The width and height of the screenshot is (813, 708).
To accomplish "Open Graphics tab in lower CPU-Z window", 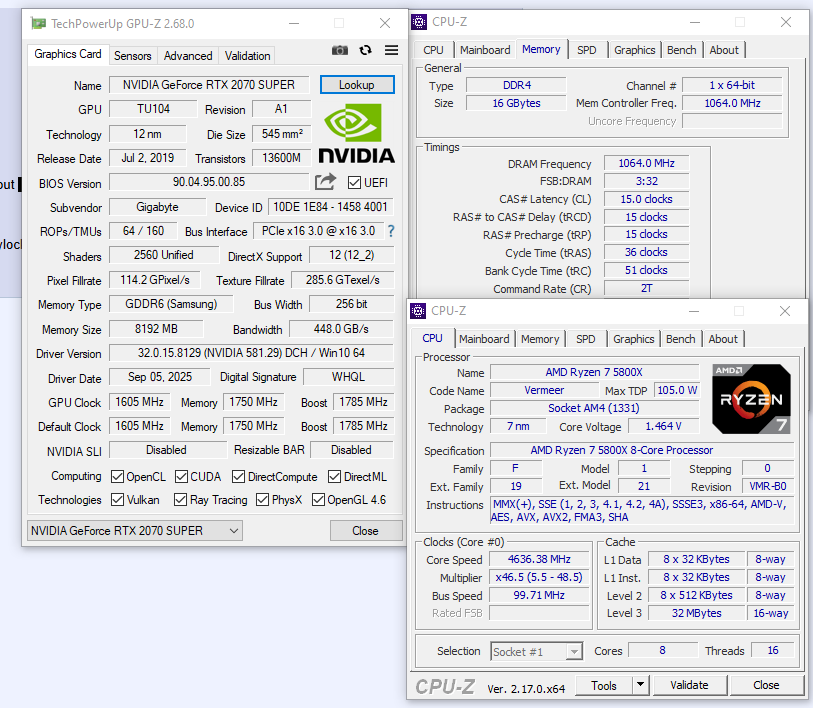I will 633,339.
